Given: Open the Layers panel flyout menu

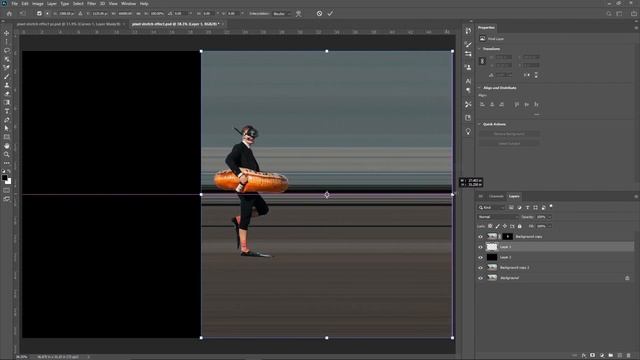Looking at the screenshot, I should point(636,197).
